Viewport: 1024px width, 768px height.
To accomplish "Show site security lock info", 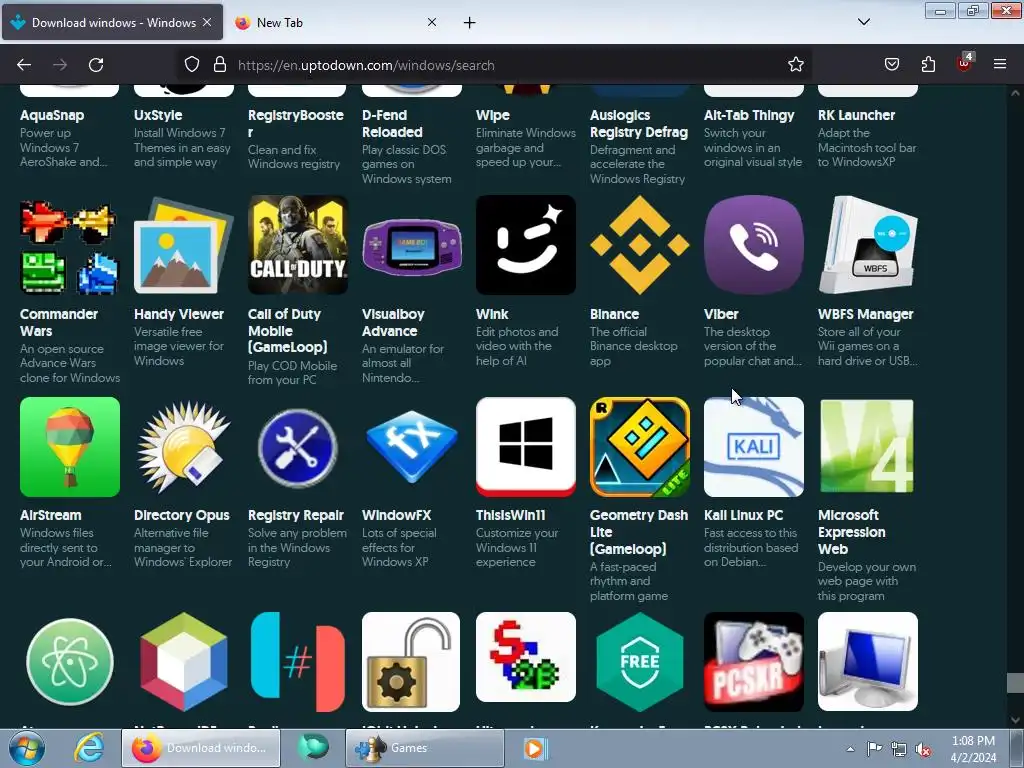I will [220, 65].
